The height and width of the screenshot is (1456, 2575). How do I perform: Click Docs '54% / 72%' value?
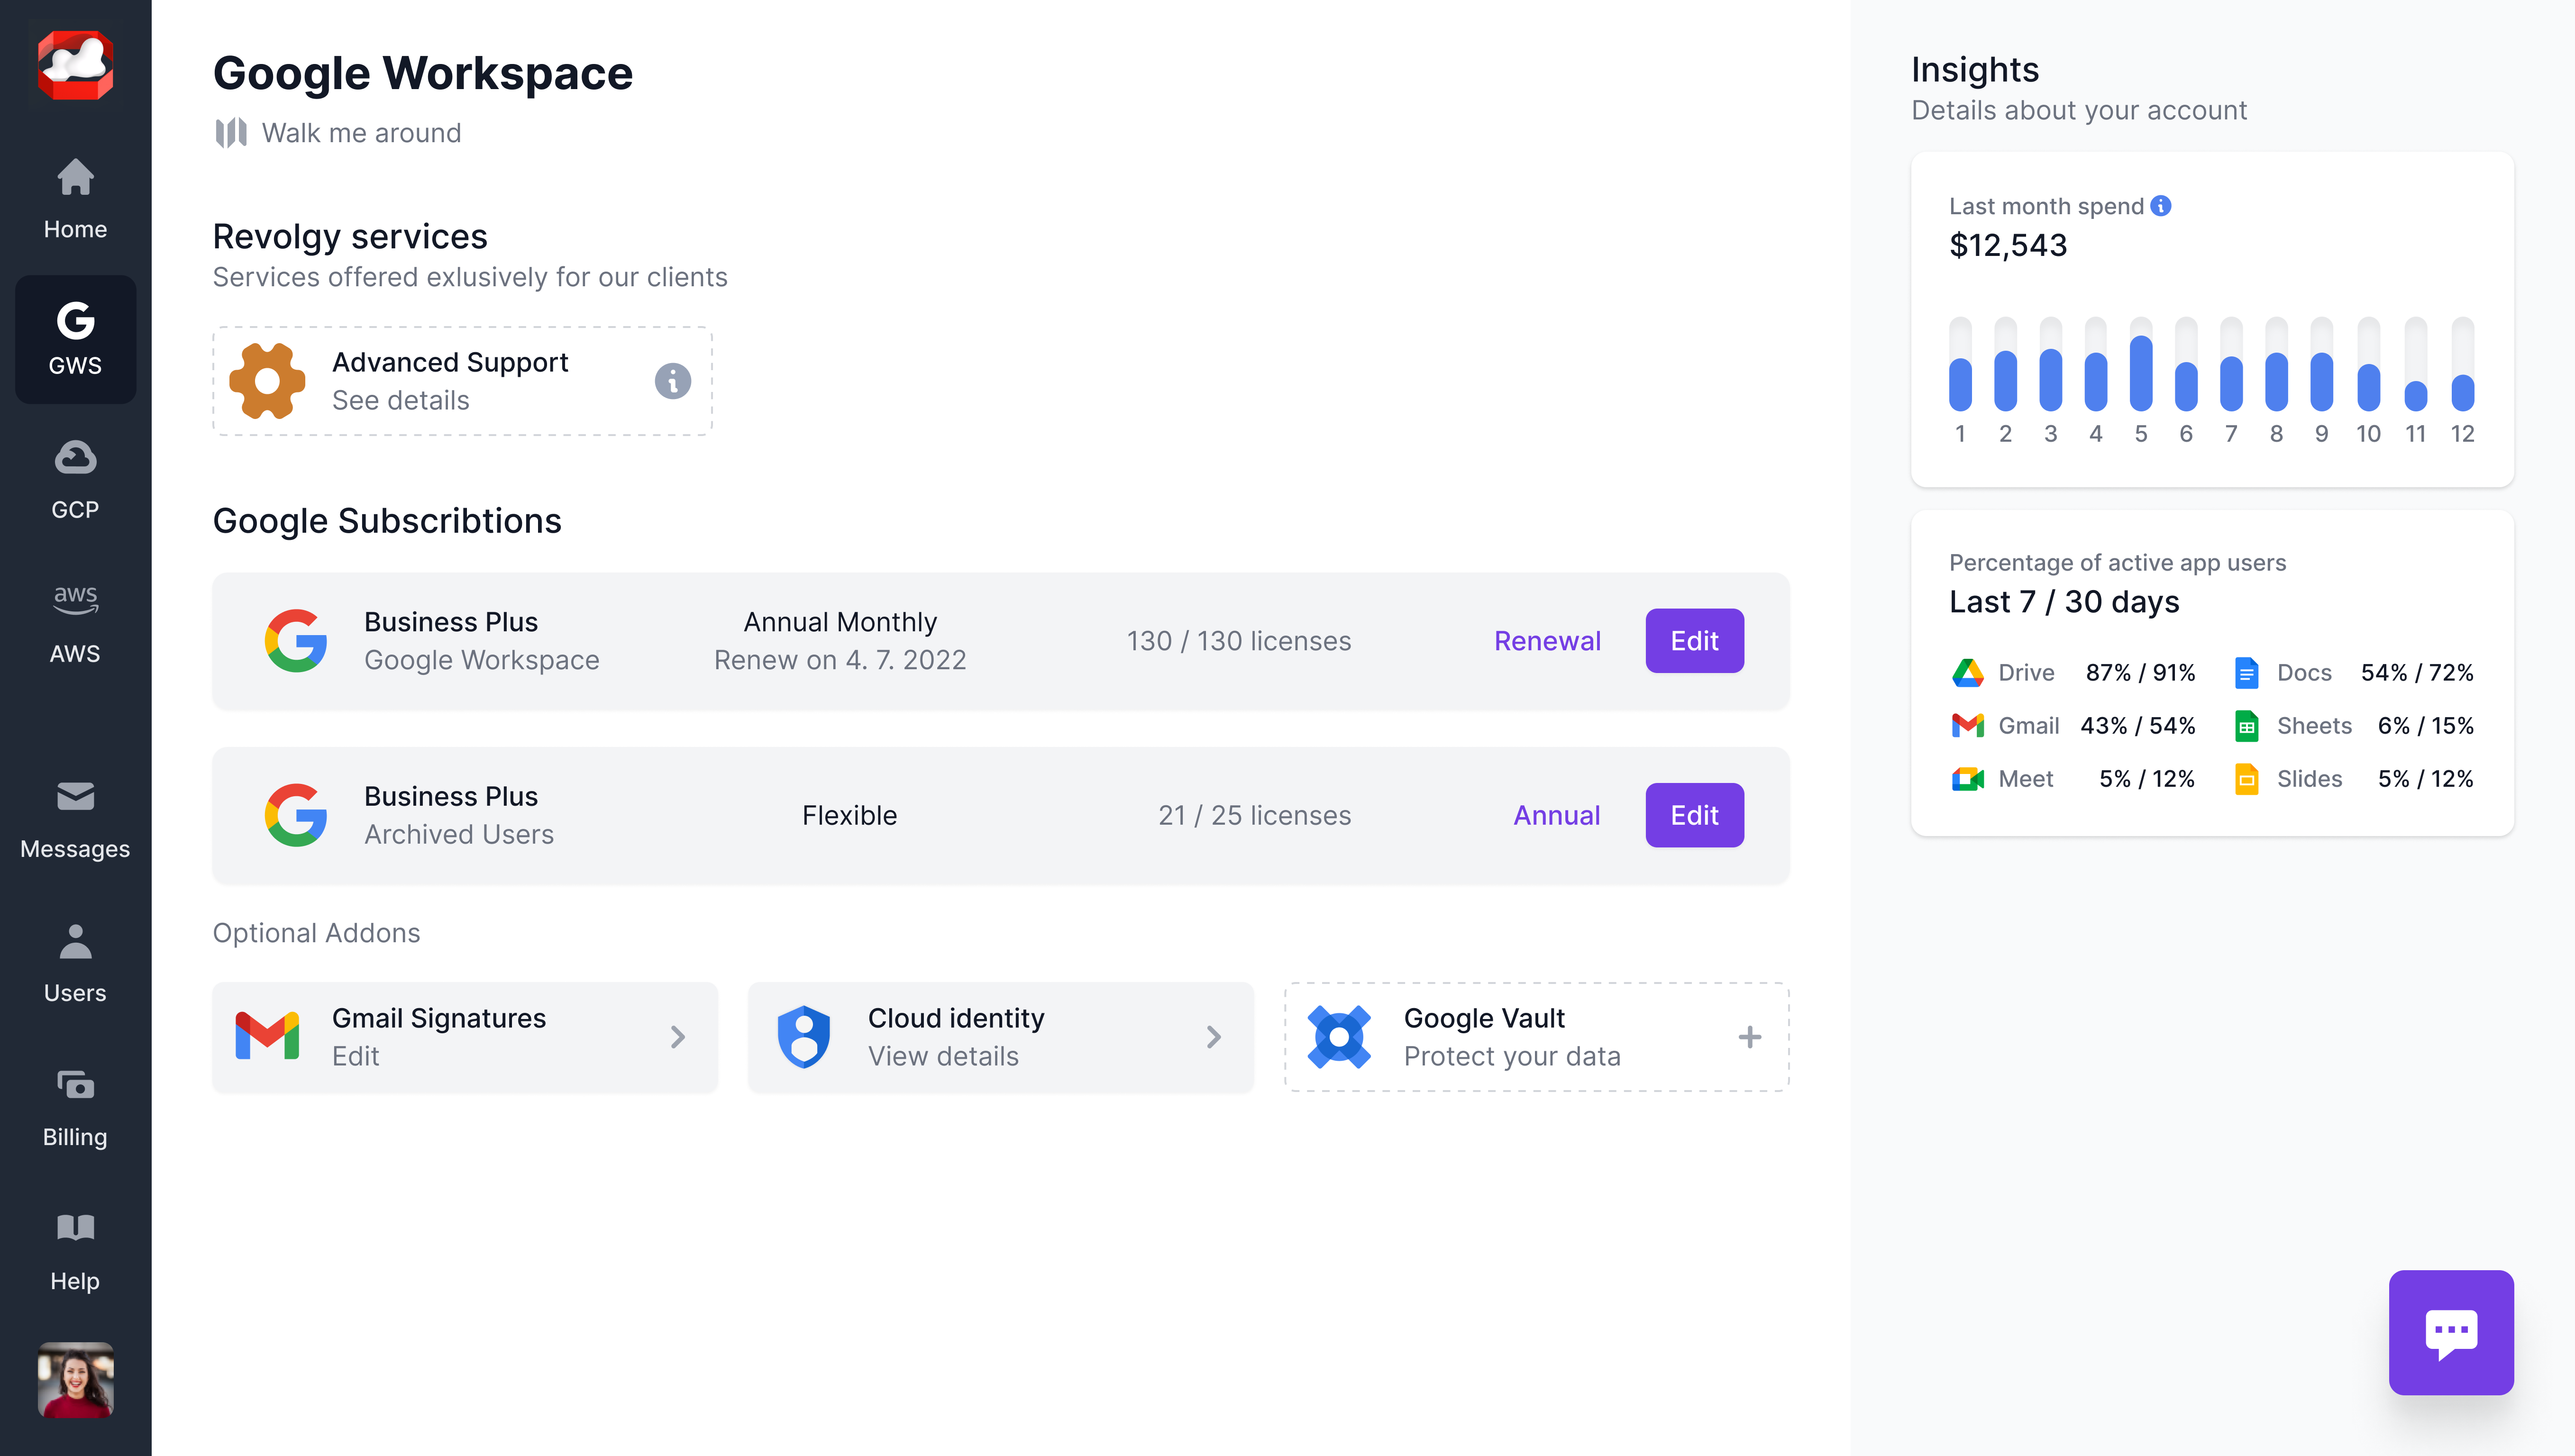(2417, 673)
